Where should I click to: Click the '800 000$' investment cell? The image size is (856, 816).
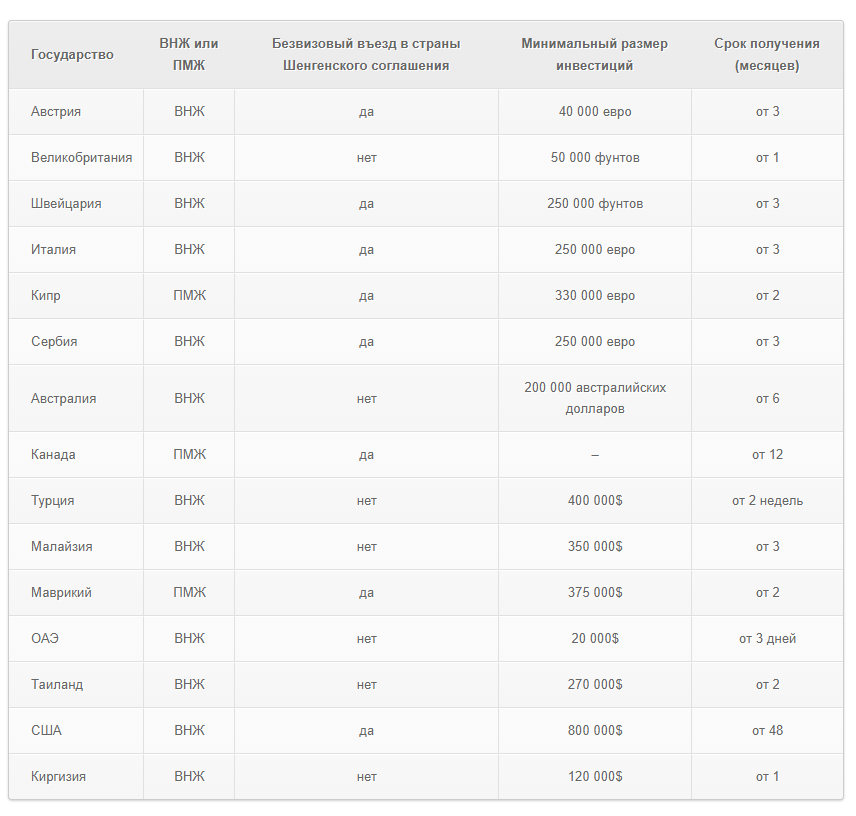pos(594,731)
